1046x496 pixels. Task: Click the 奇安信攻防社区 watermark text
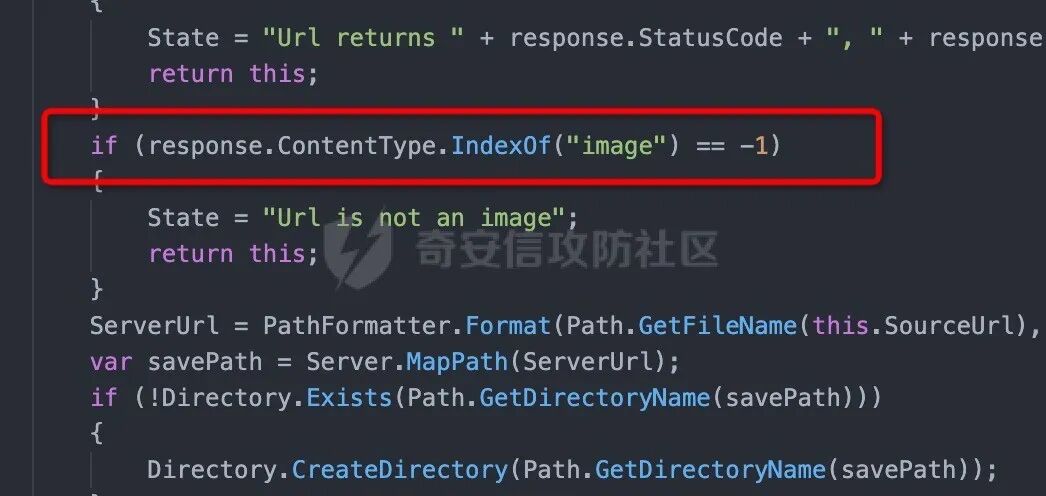[567, 250]
